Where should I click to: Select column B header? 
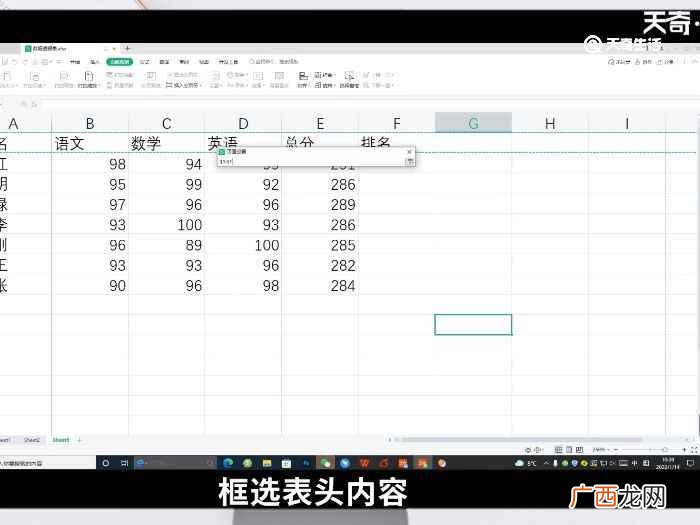[90, 123]
